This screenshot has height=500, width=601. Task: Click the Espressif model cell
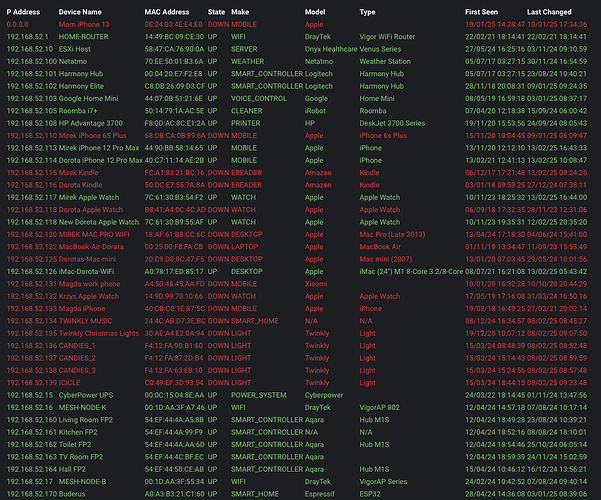coord(320,494)
